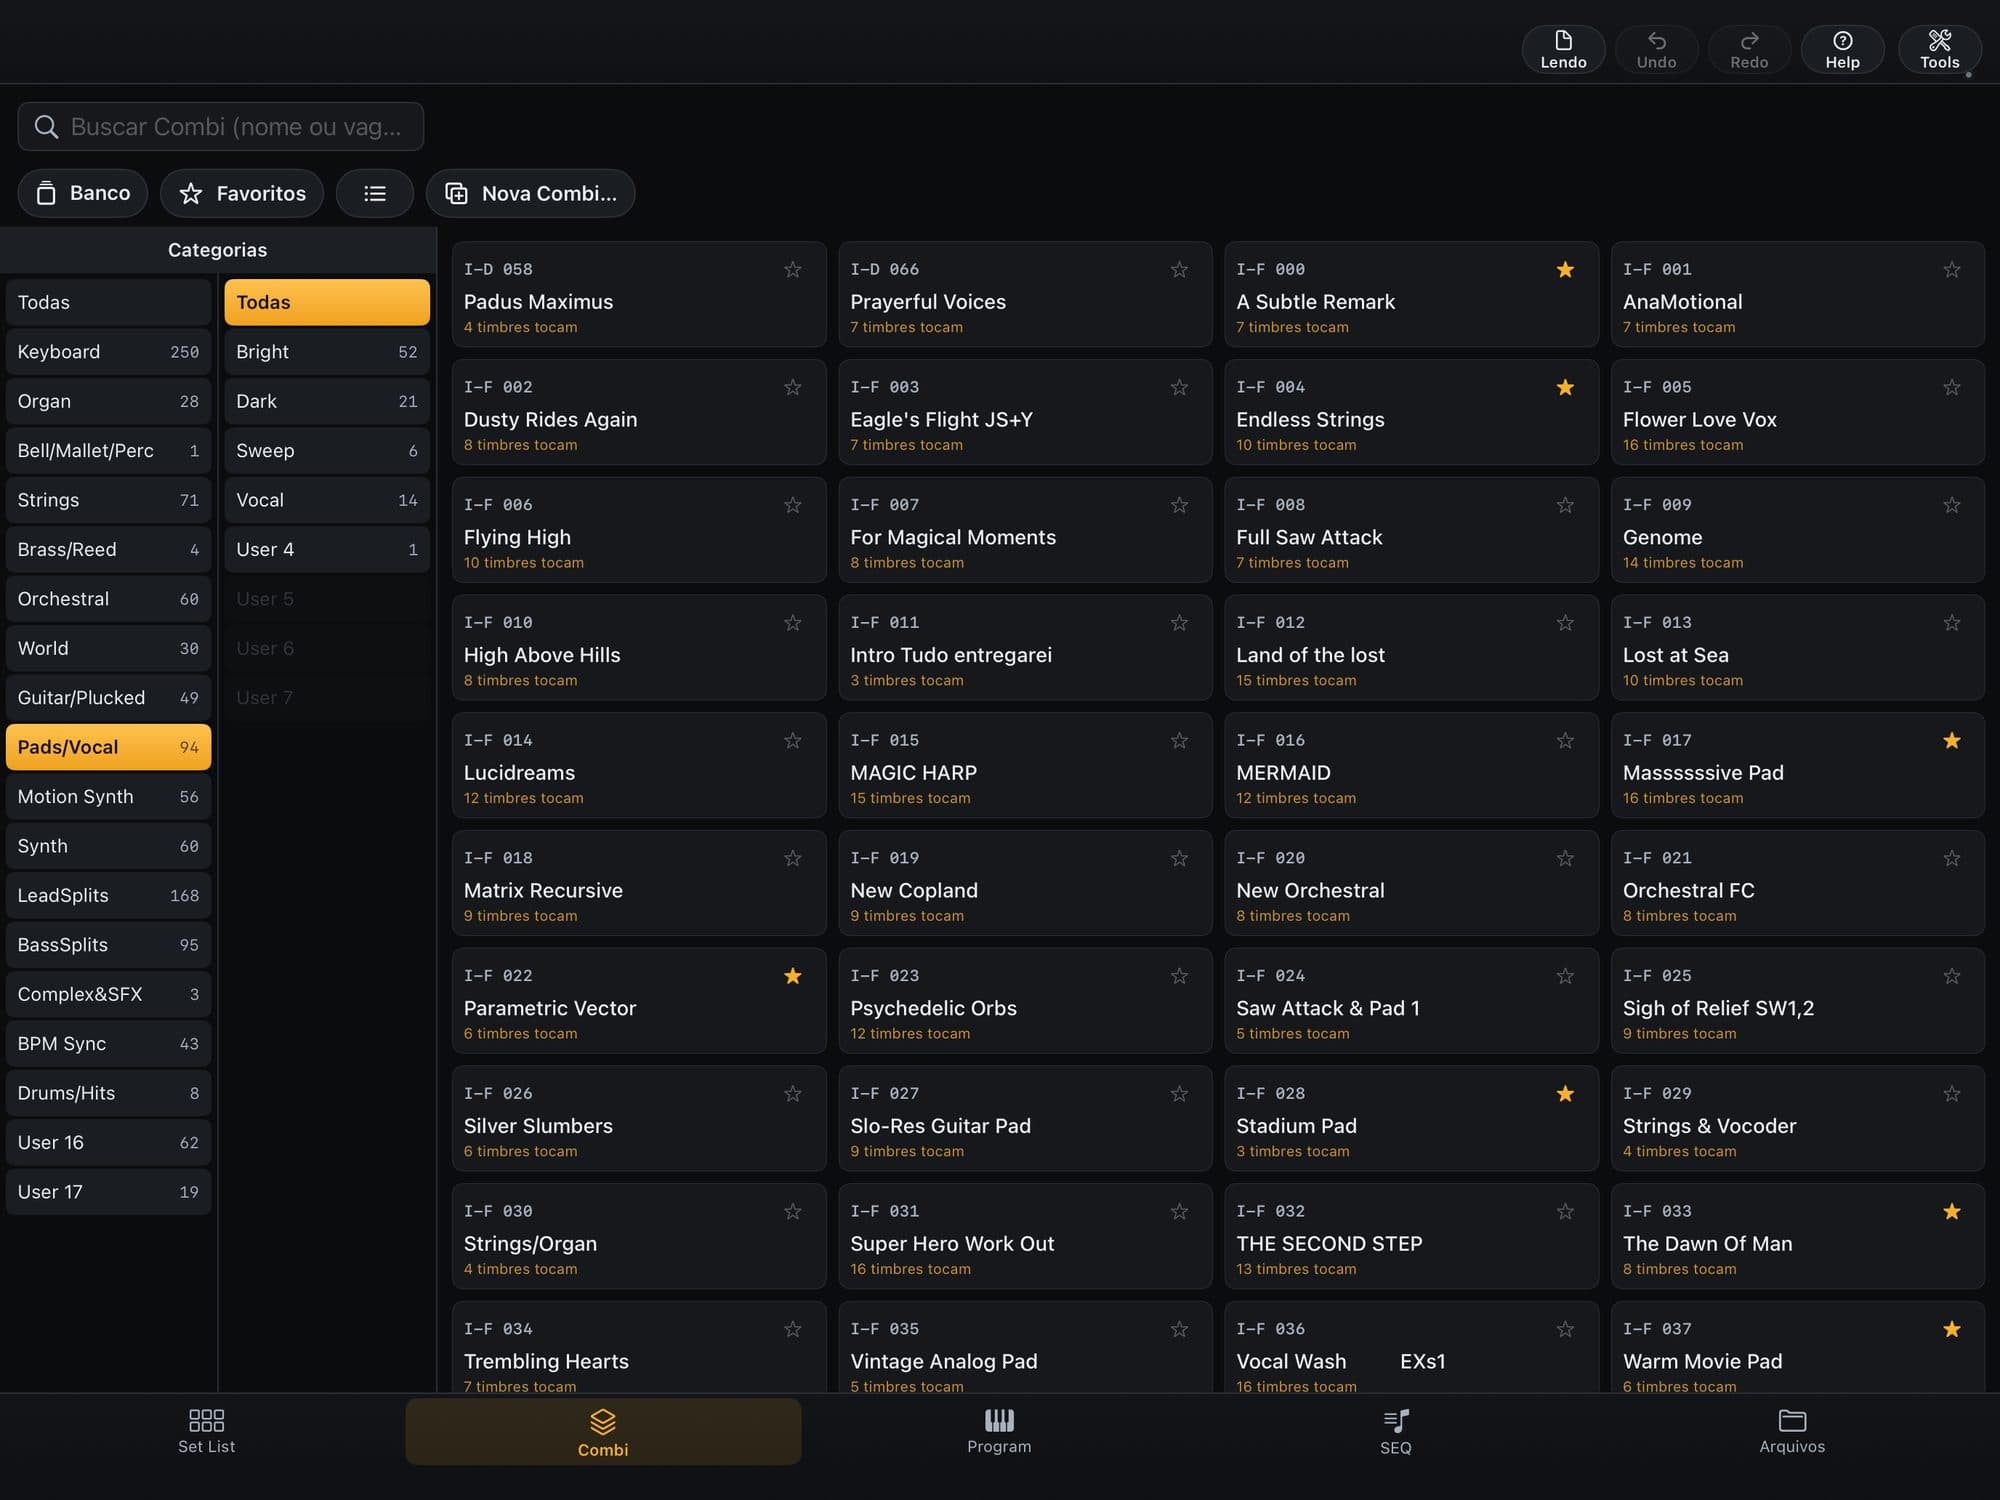Viewport: 2000px width, 1500px height.
Task: Choose Todas in left category column
Action: click(x=108, y=302)
